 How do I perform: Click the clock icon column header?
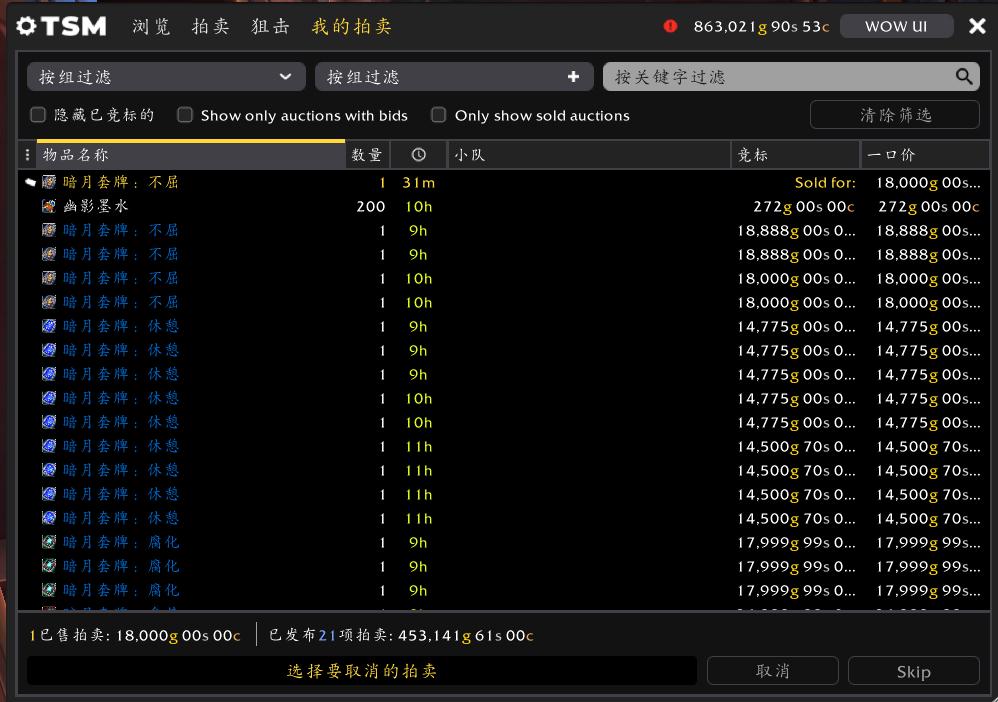point(419,154)
